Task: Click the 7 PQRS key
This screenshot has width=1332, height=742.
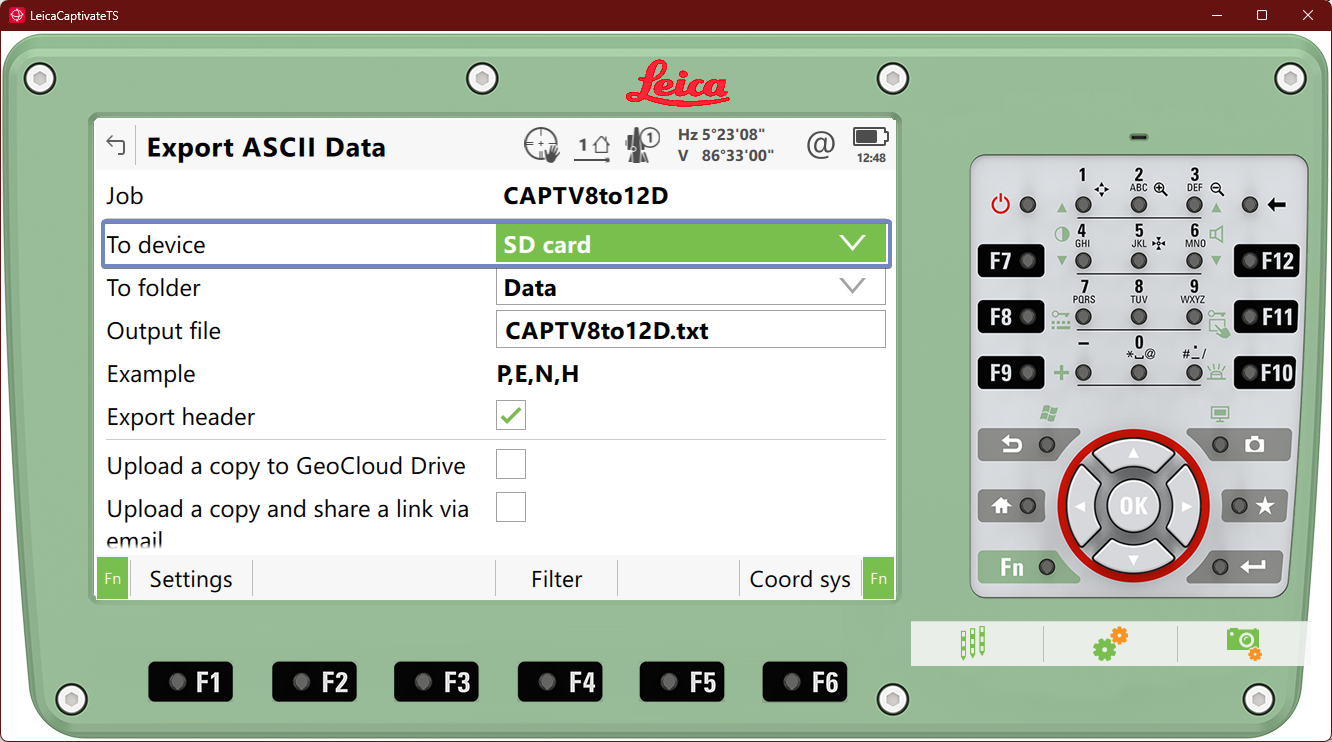Action: click(1083, 317)
